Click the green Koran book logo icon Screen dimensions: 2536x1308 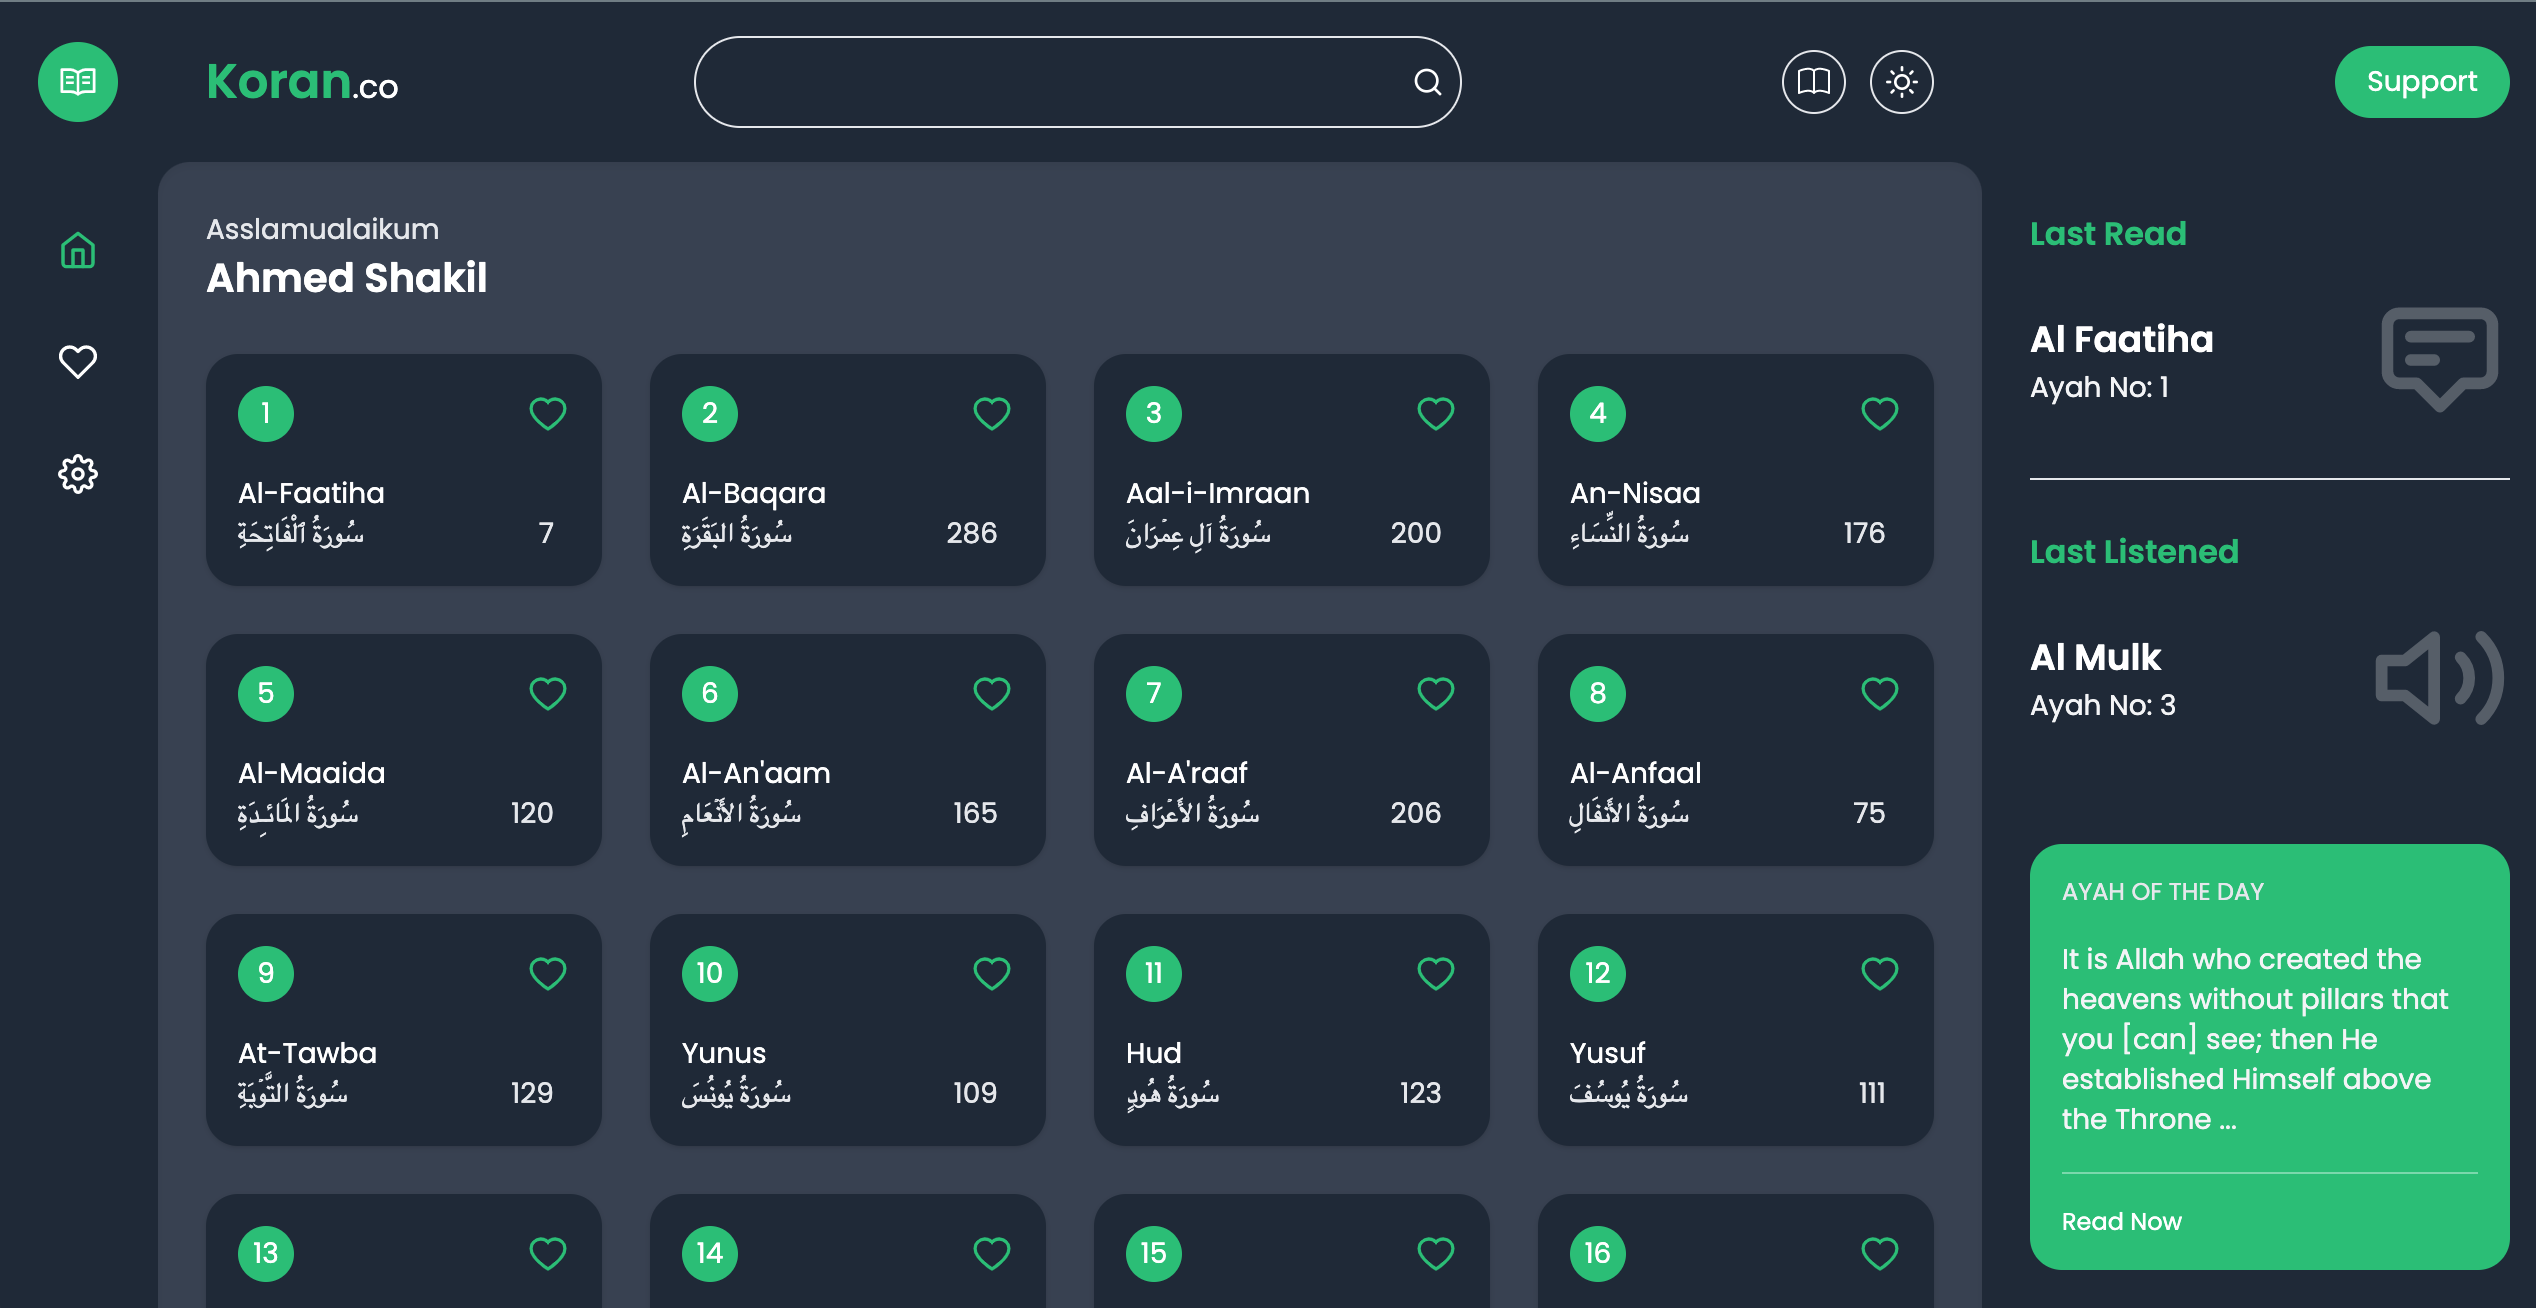coord(78,82)
